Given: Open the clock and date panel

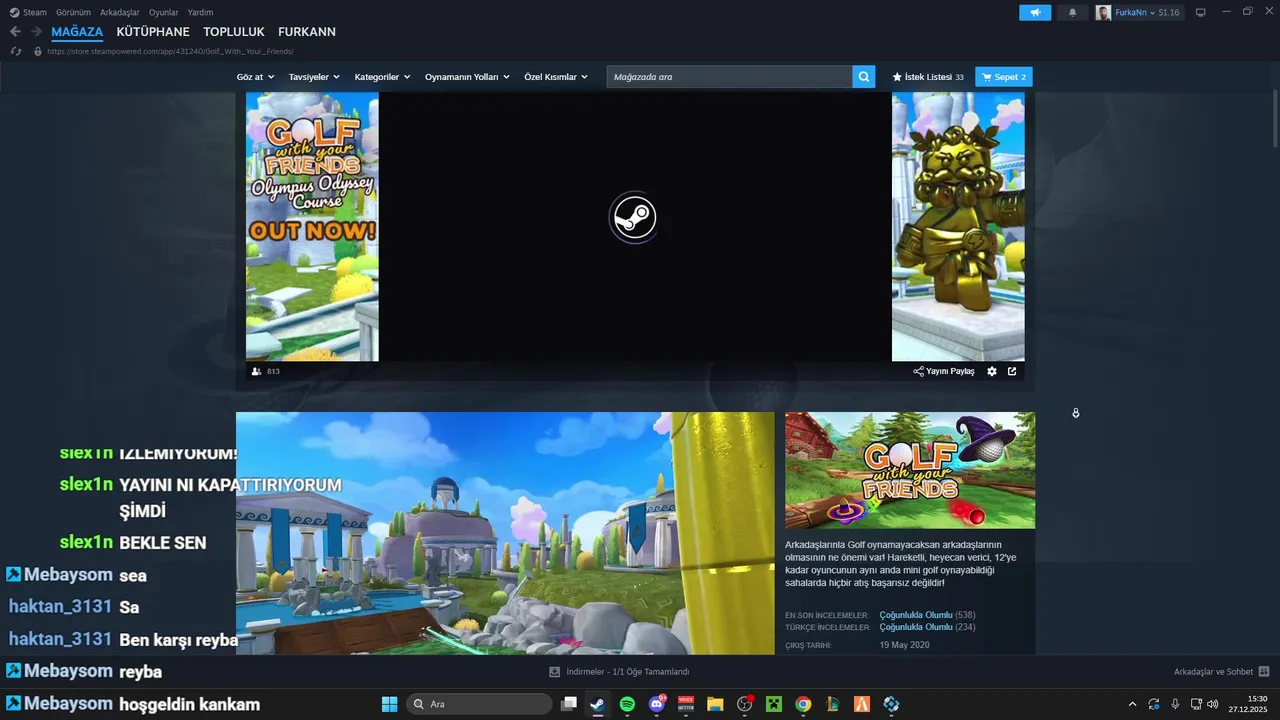Looking at the screenshot, I should click(1248, 704).
